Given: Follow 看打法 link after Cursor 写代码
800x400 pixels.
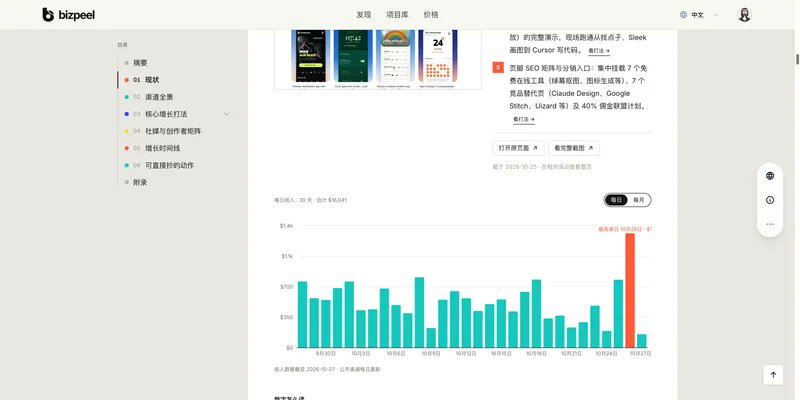Looking at the screenshot, I should click(x=599, y=51).
